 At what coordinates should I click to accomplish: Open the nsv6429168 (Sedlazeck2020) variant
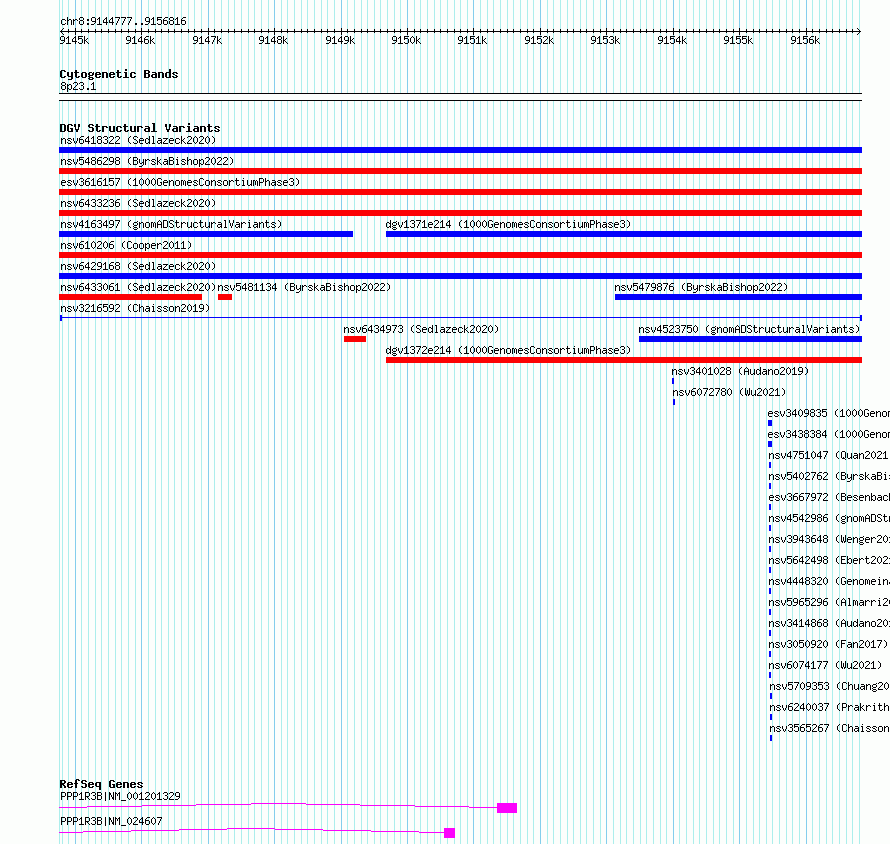(x=138, y=266)
